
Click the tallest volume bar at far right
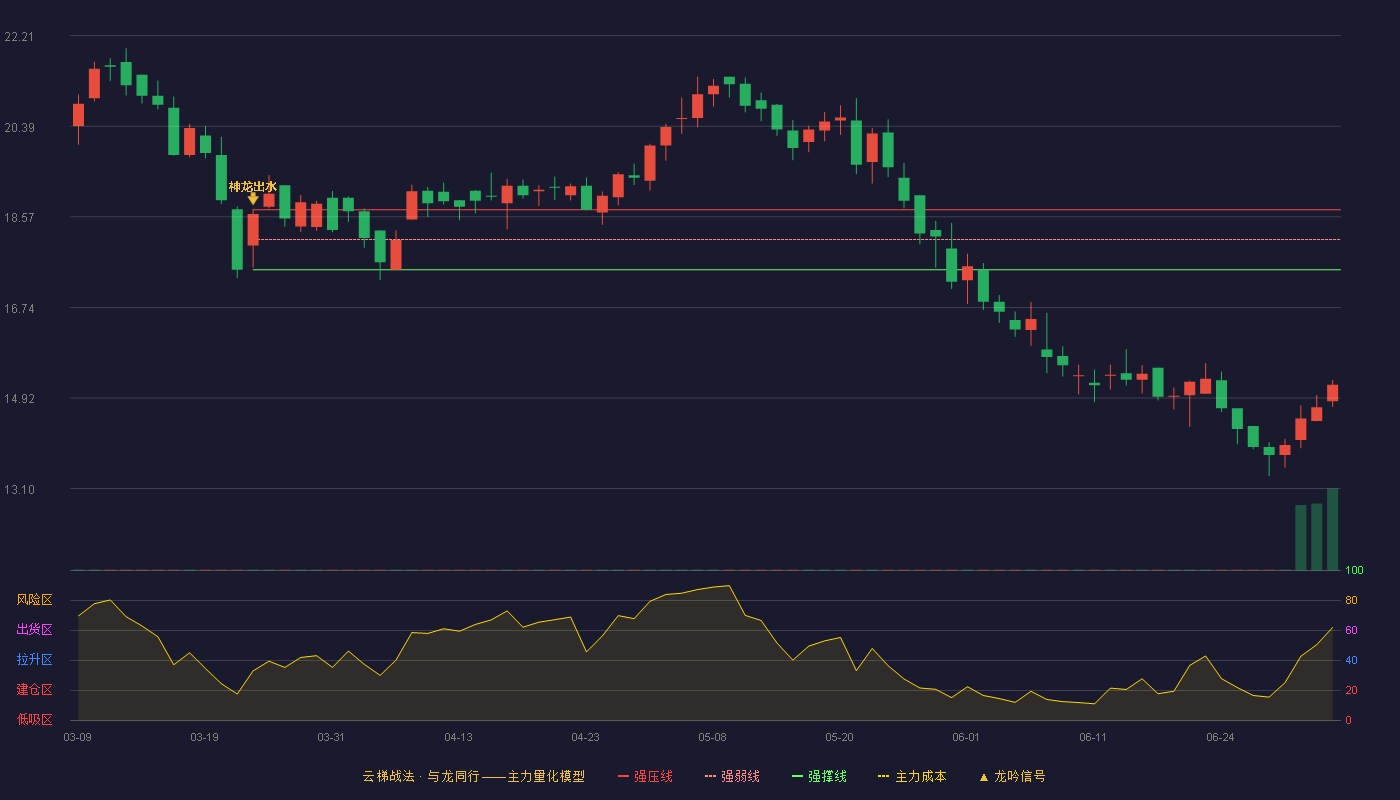(1332, 529)
